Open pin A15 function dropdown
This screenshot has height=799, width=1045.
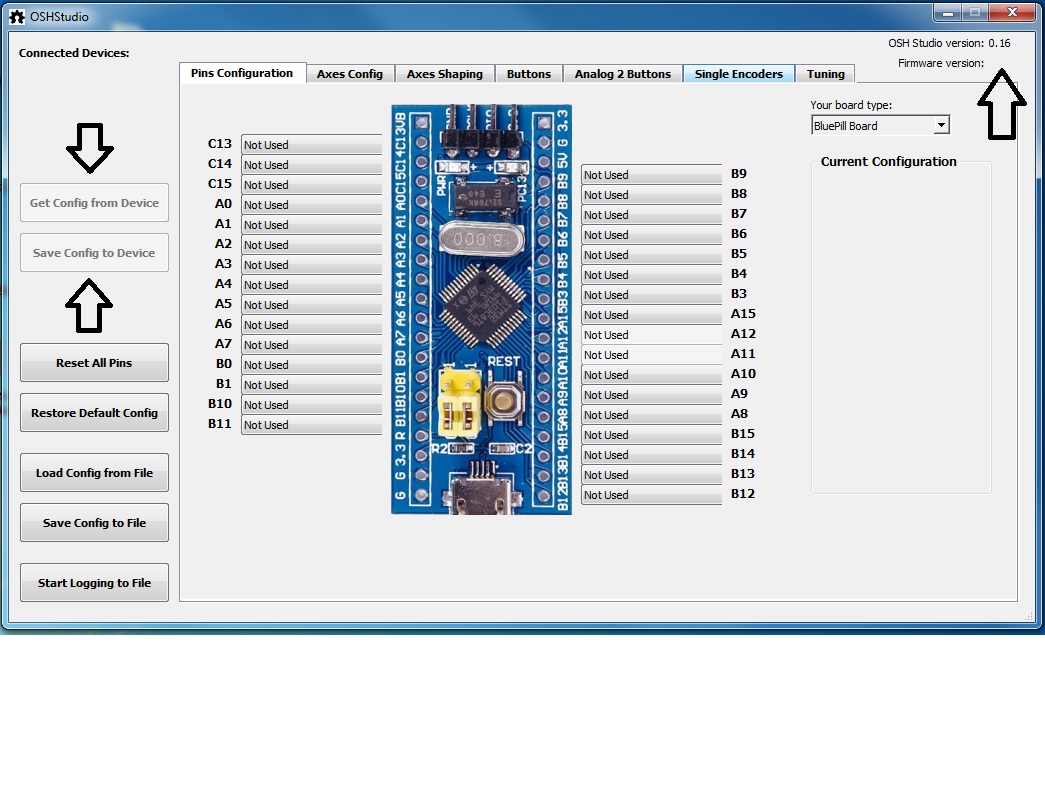(652, 315)
